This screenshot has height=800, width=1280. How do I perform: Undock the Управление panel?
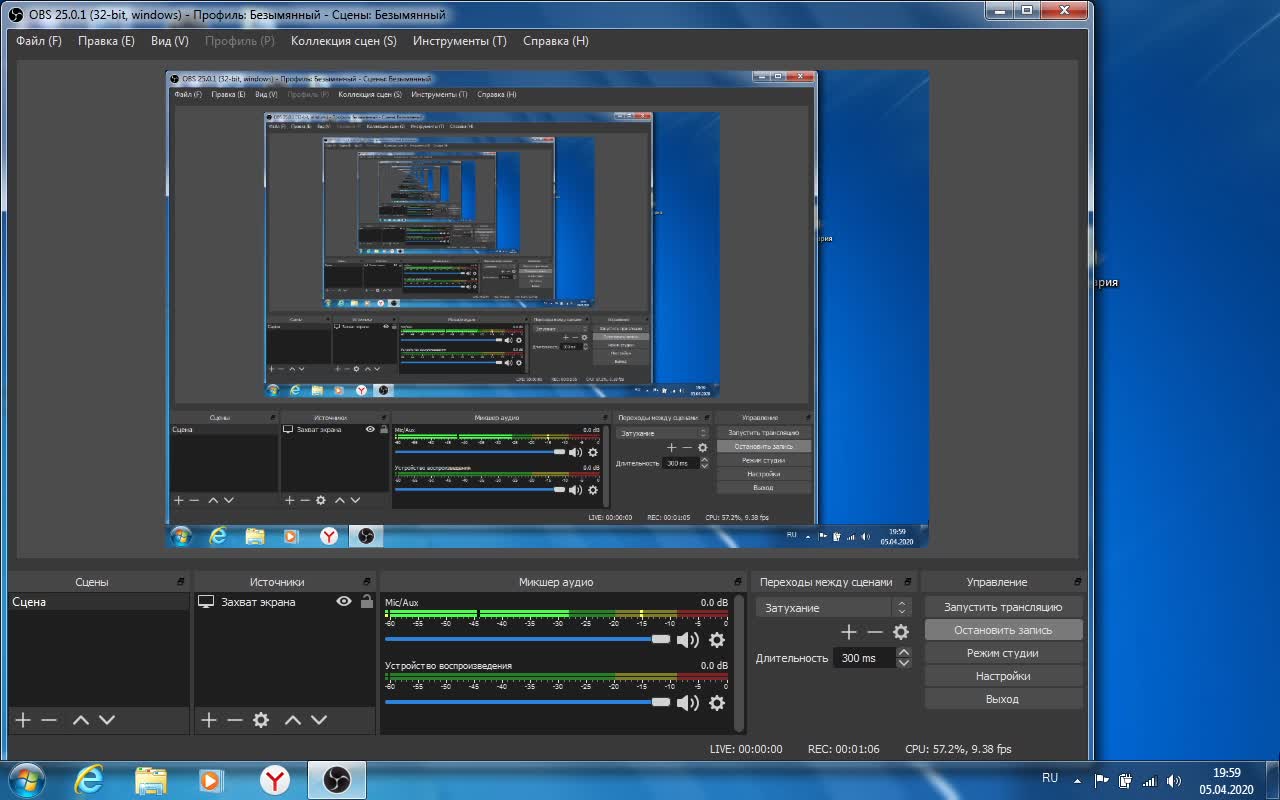[x=1077, y=582]
